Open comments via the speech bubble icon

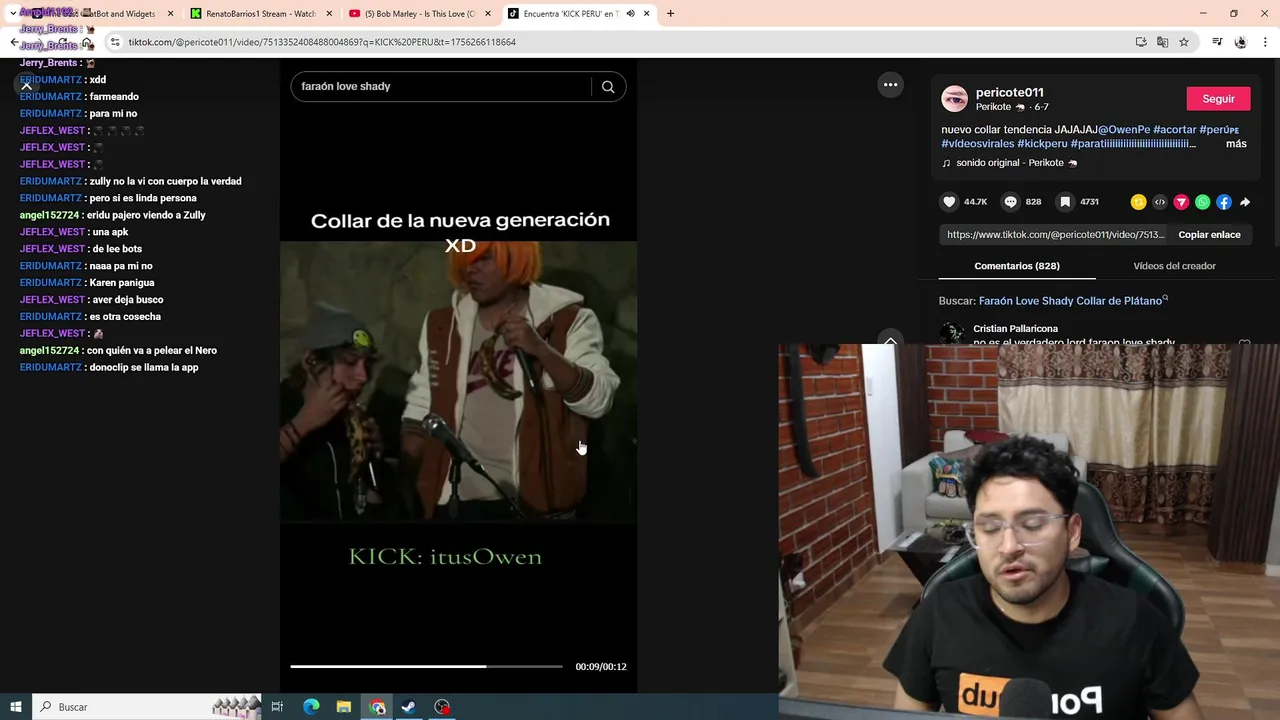[1010, 202]
